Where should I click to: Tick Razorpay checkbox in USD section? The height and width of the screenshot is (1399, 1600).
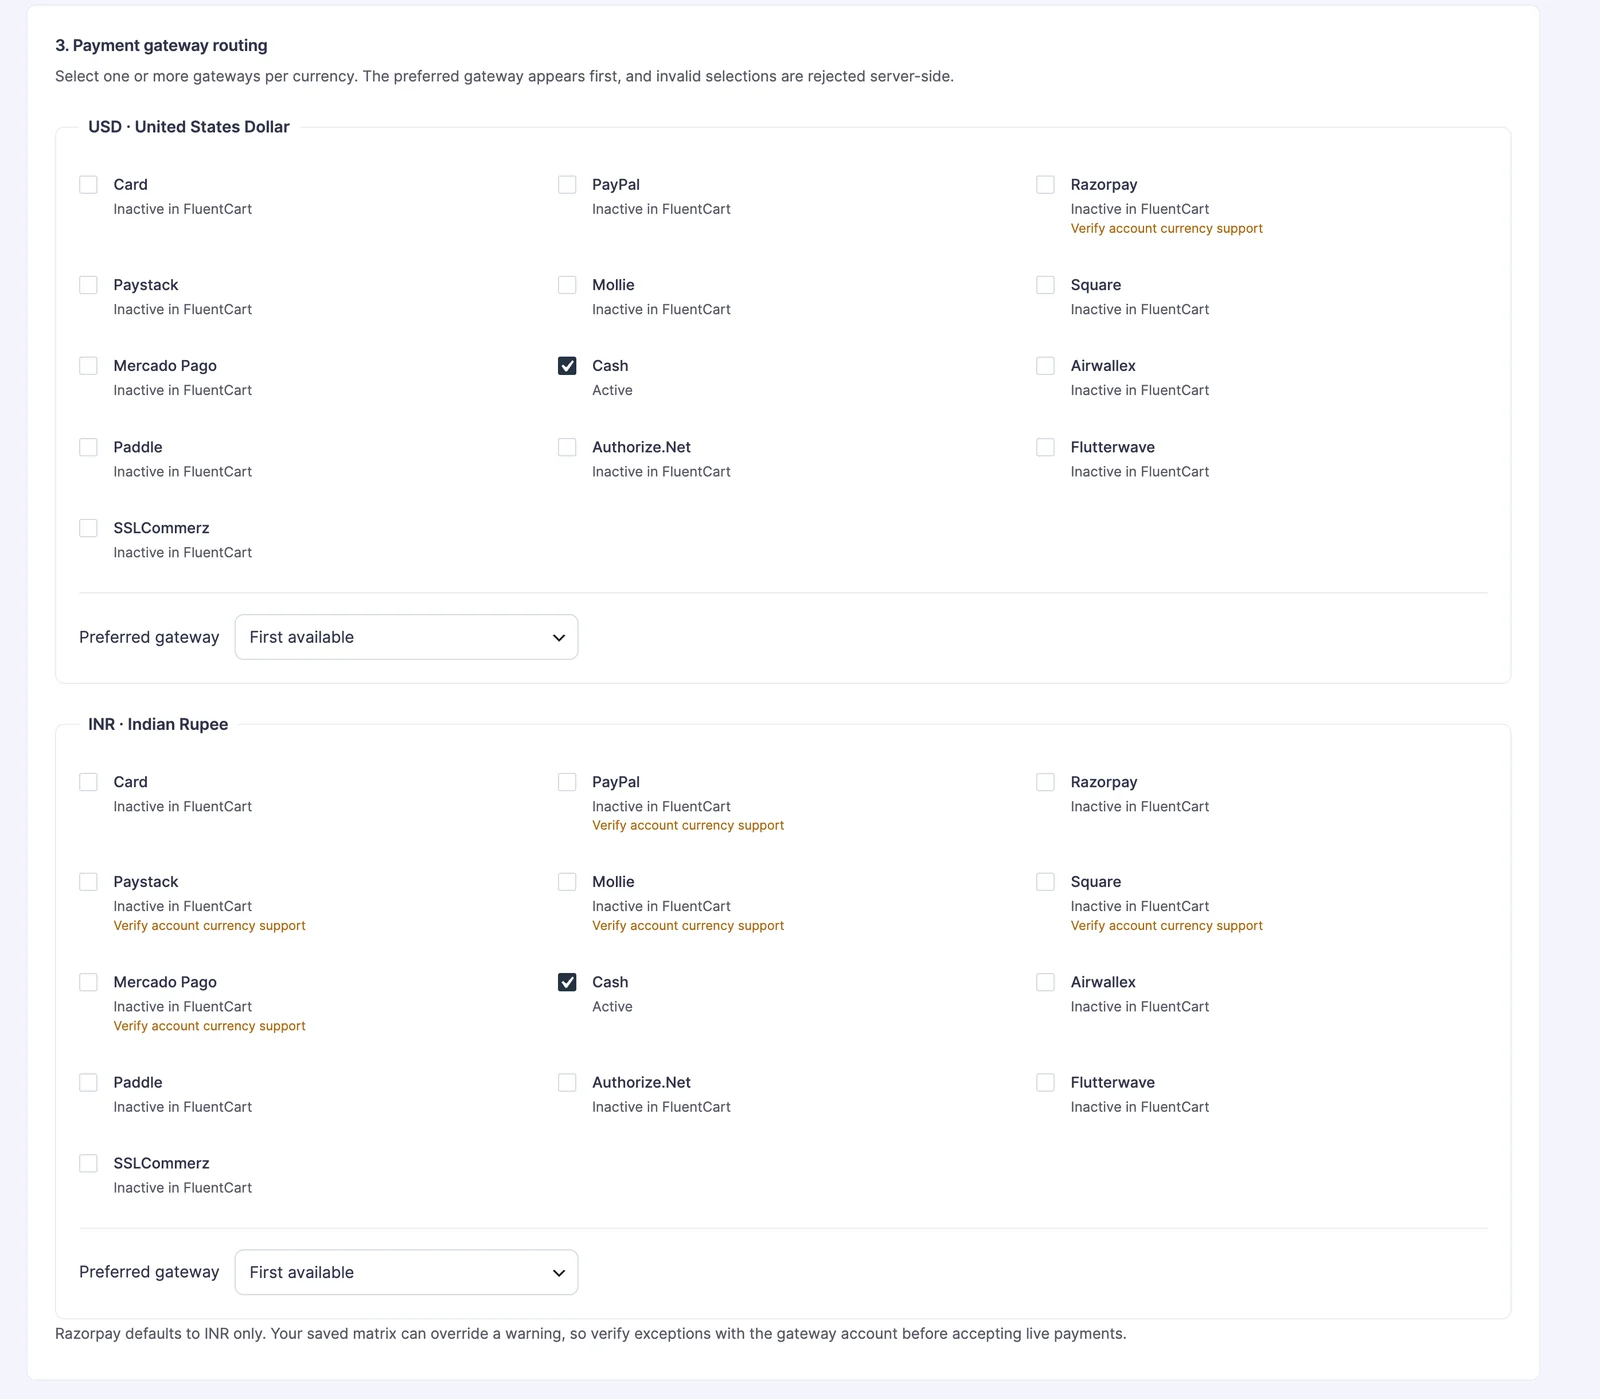pos(1045,185)
